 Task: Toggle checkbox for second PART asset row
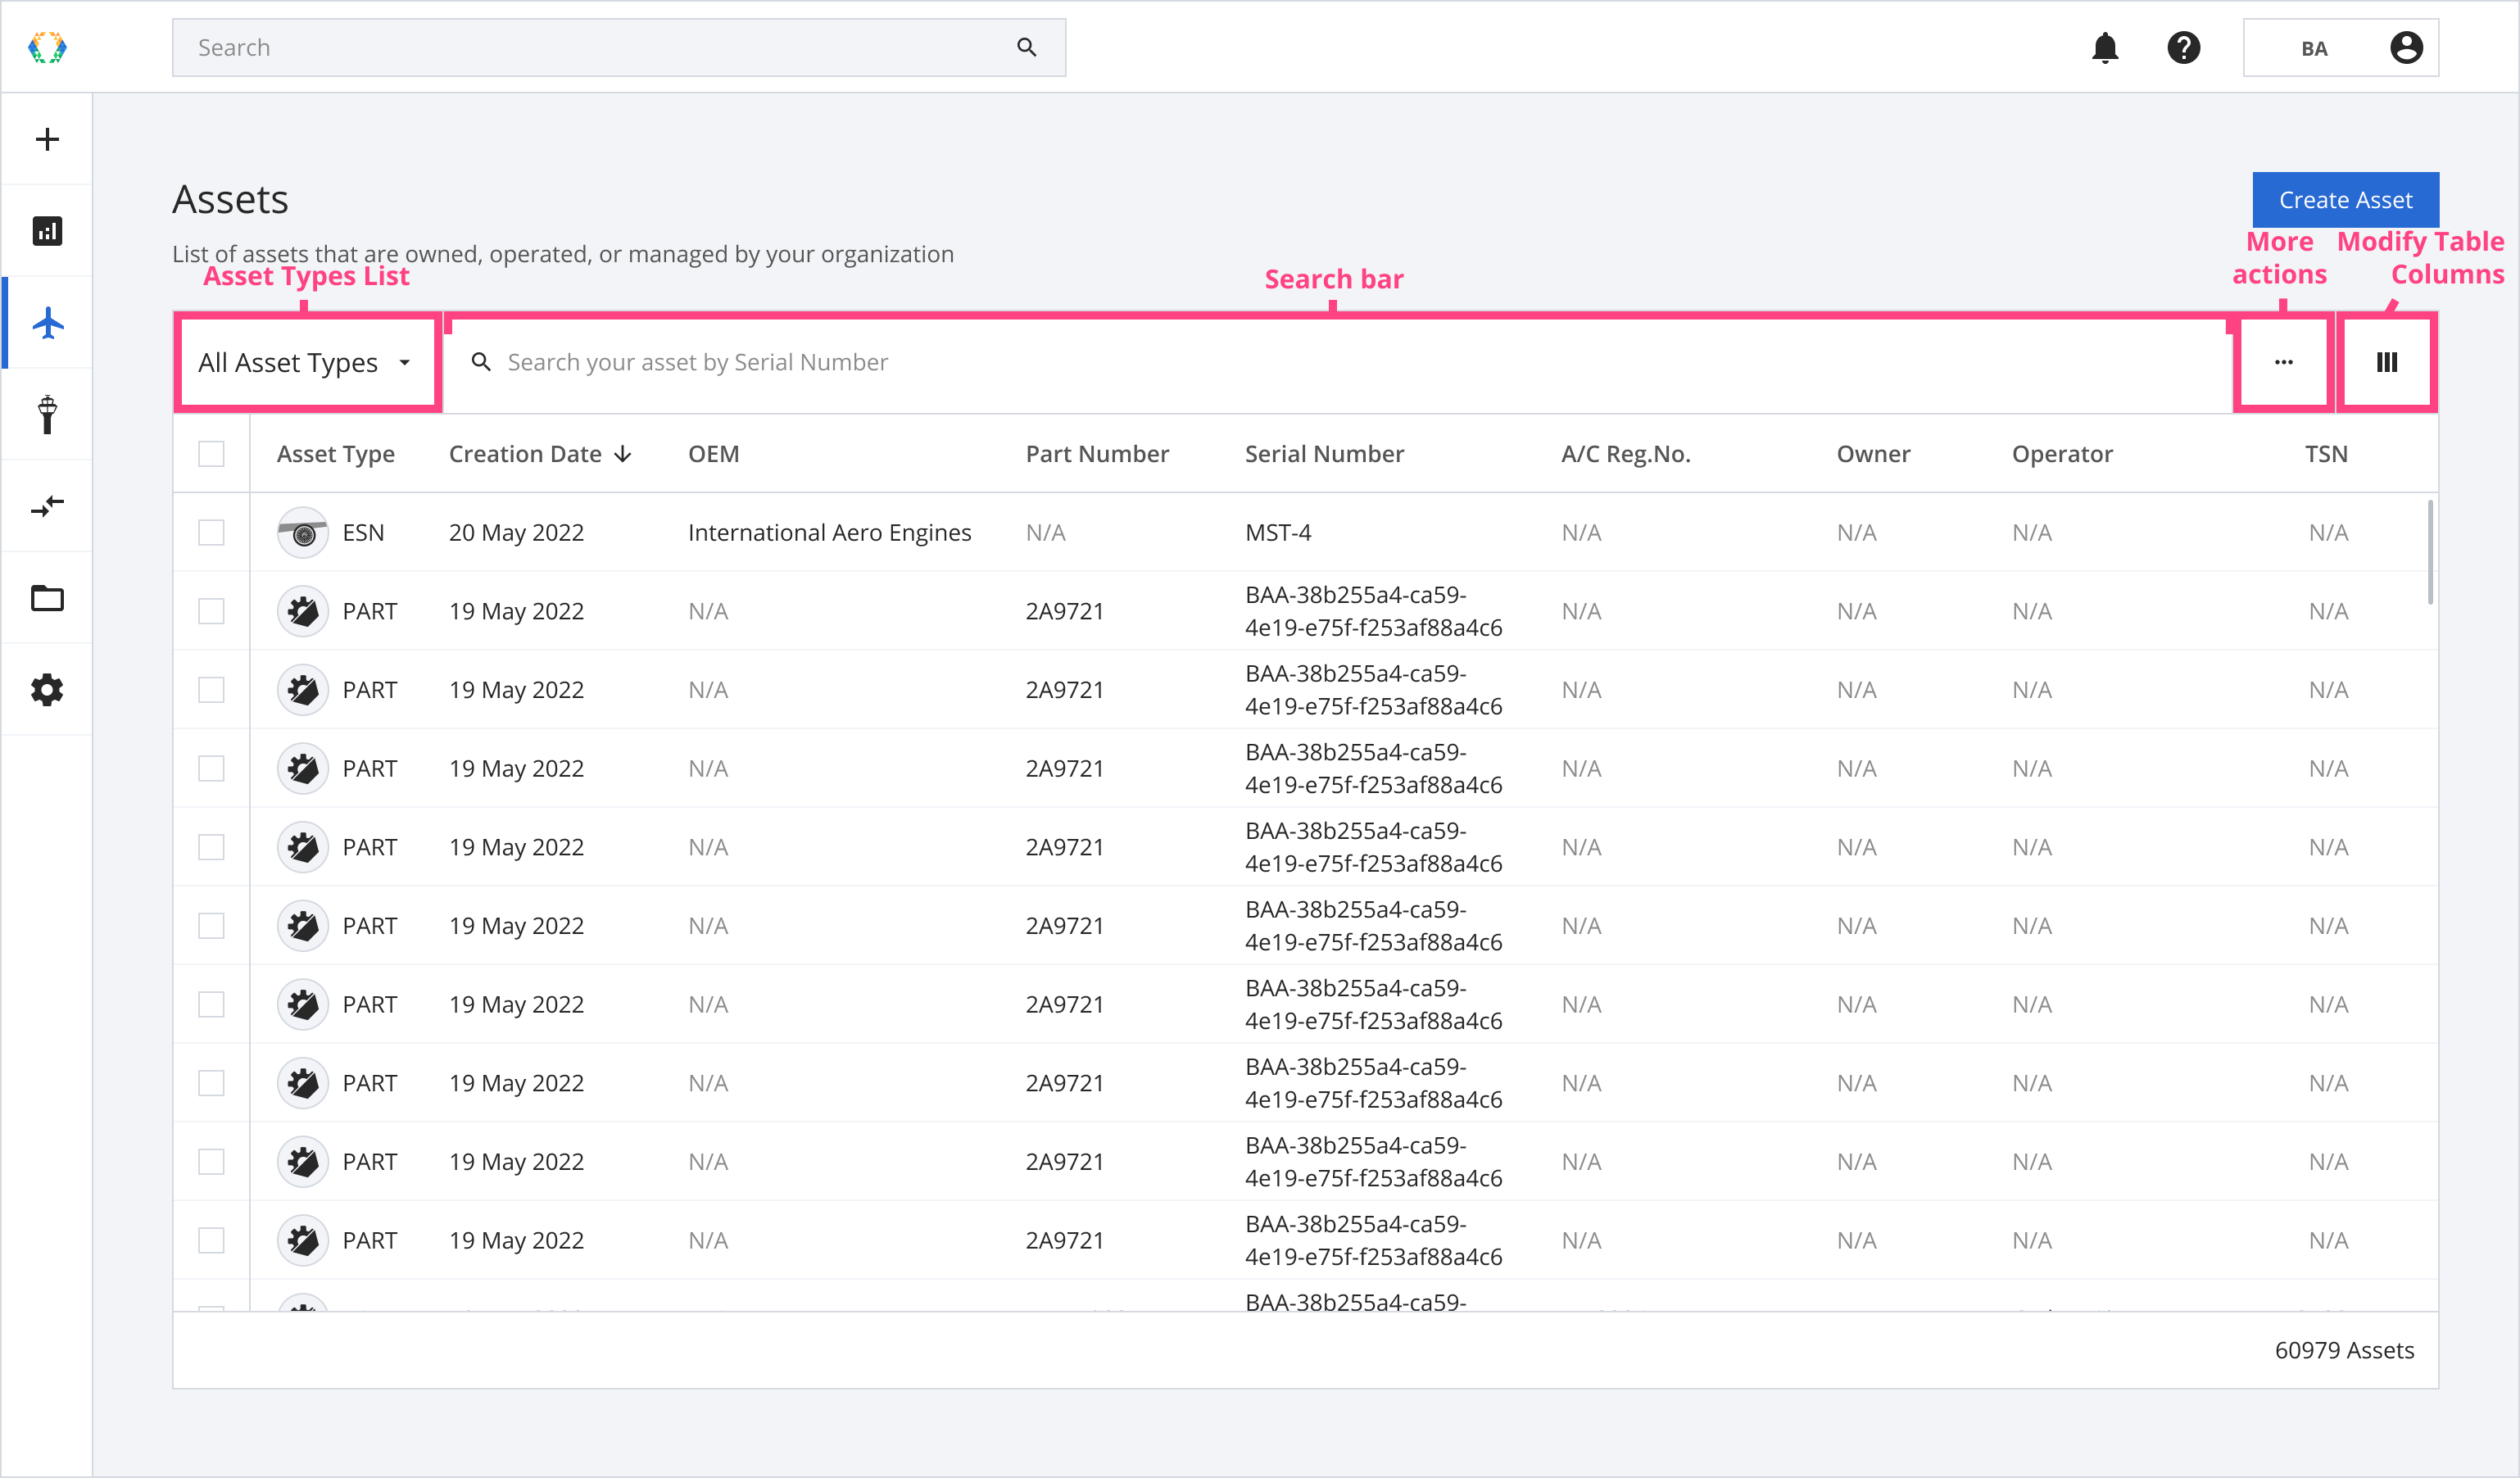click(x=211, y=688)
